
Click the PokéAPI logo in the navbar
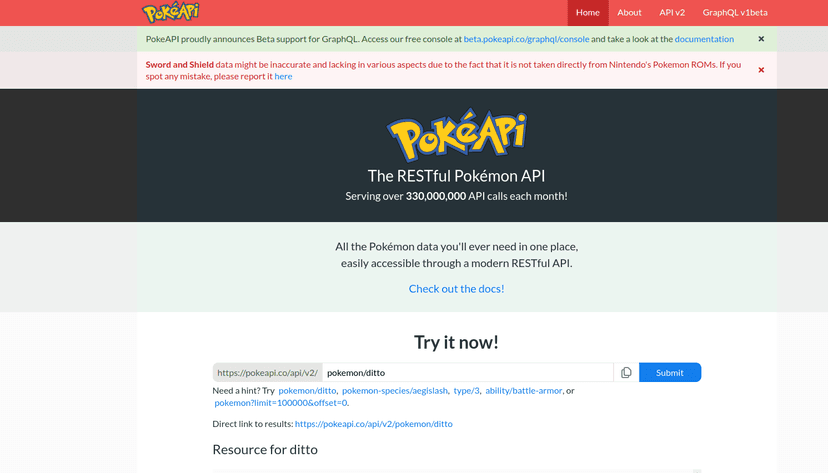coord(171,13)
